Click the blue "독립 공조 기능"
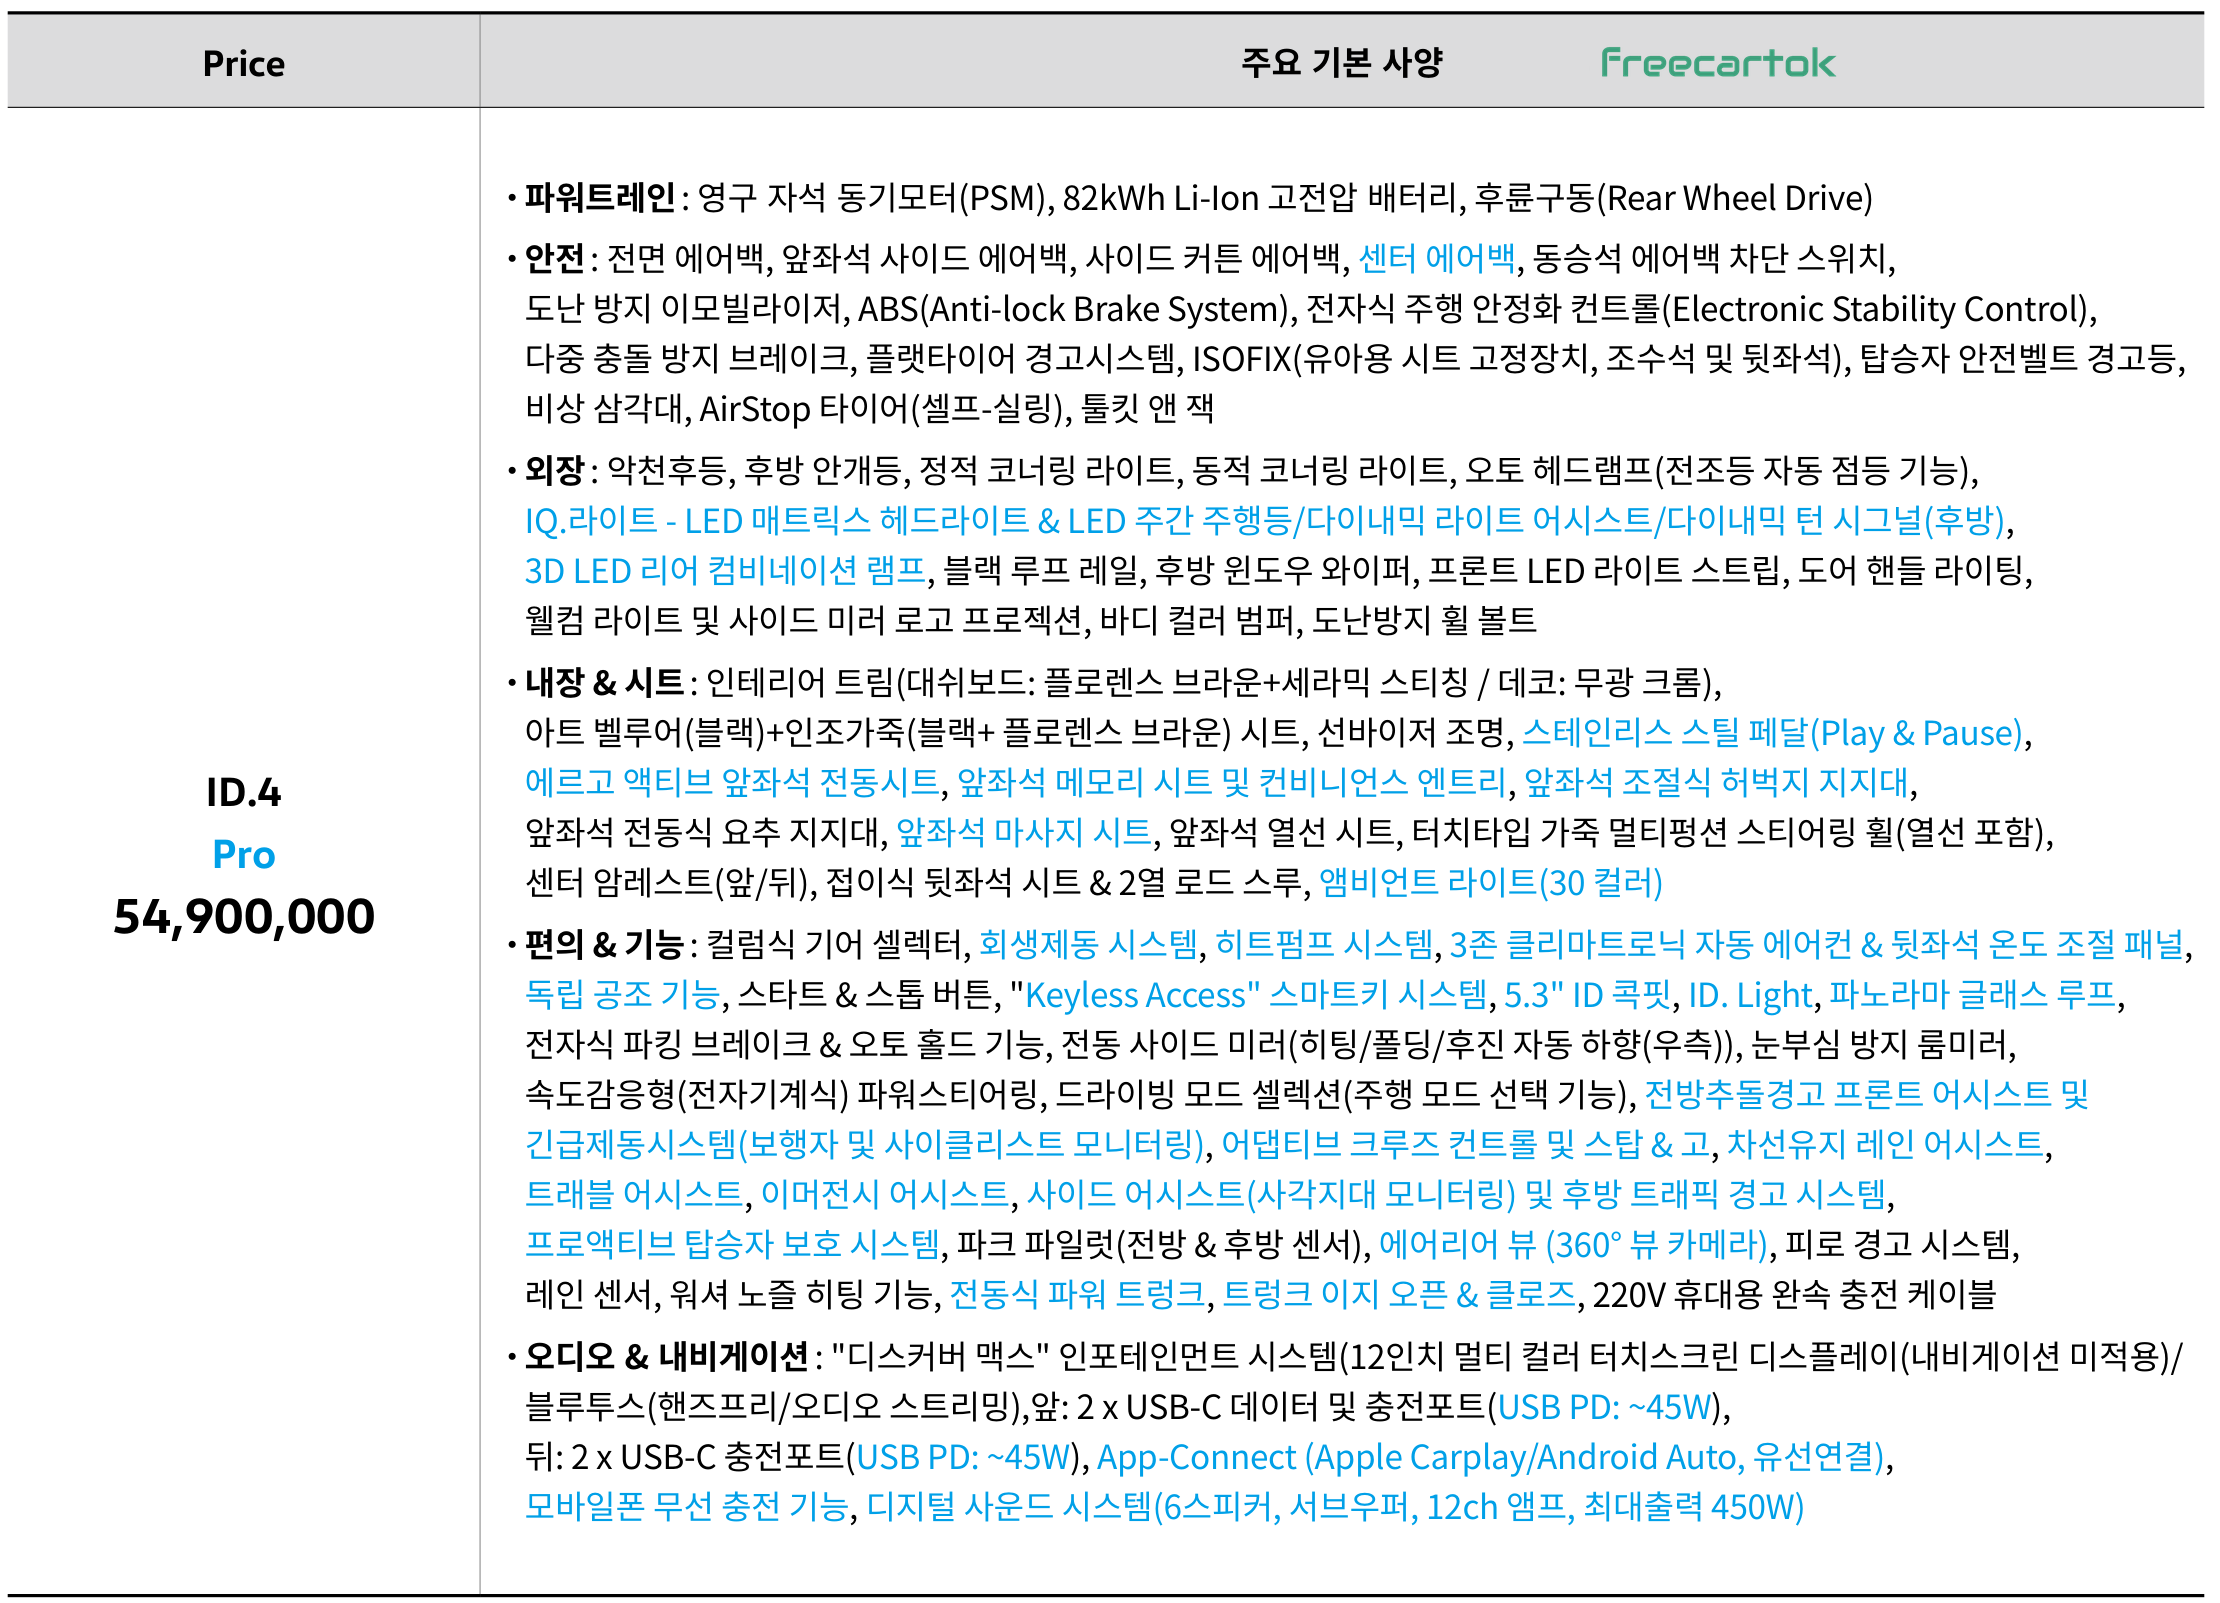Image resolution: width=2220 pixels, height=1603 pixels. point(622,995)
